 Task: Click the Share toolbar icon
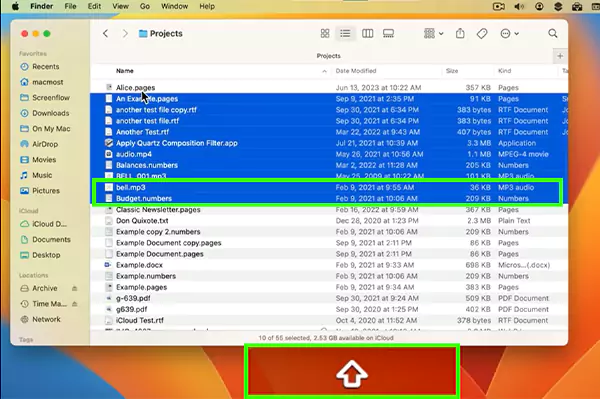click(460, 34)
